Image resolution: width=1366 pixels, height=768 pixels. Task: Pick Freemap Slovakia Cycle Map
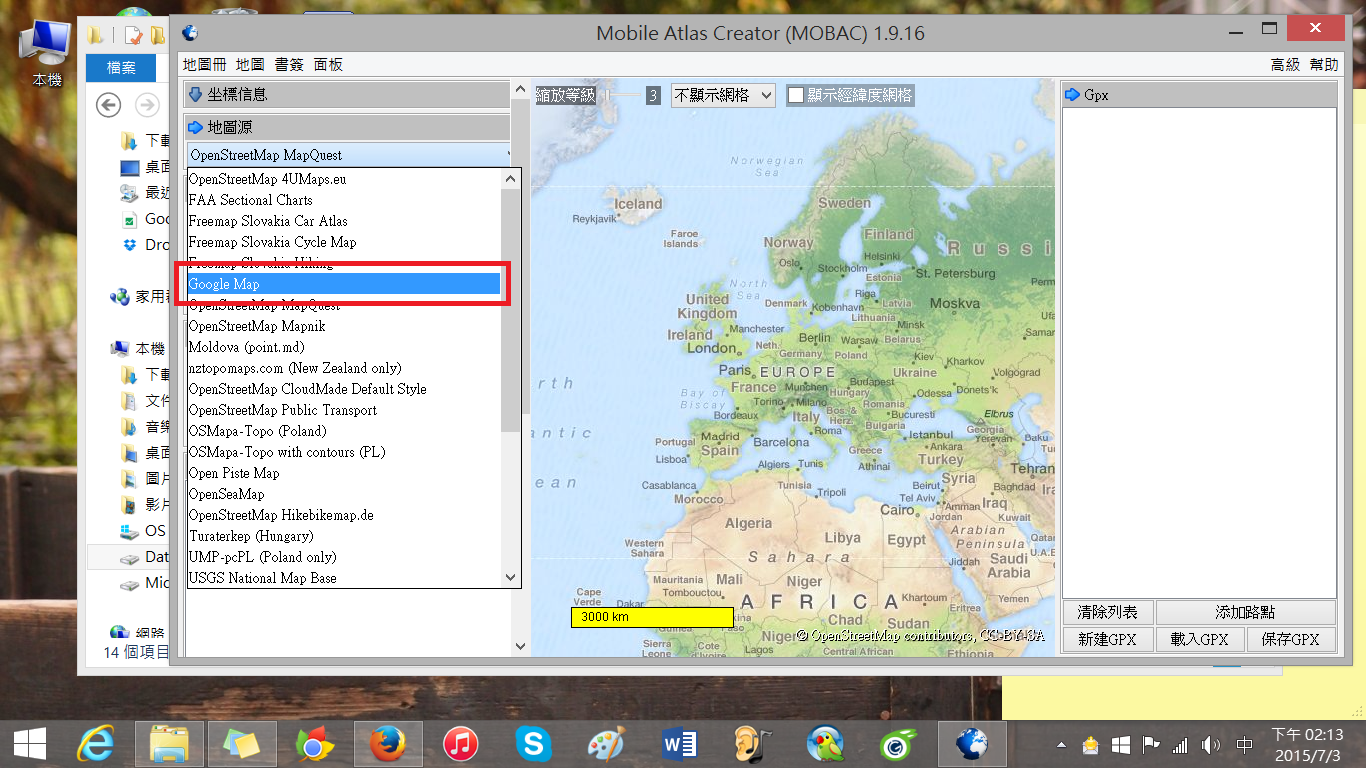(x=344, y=242)
